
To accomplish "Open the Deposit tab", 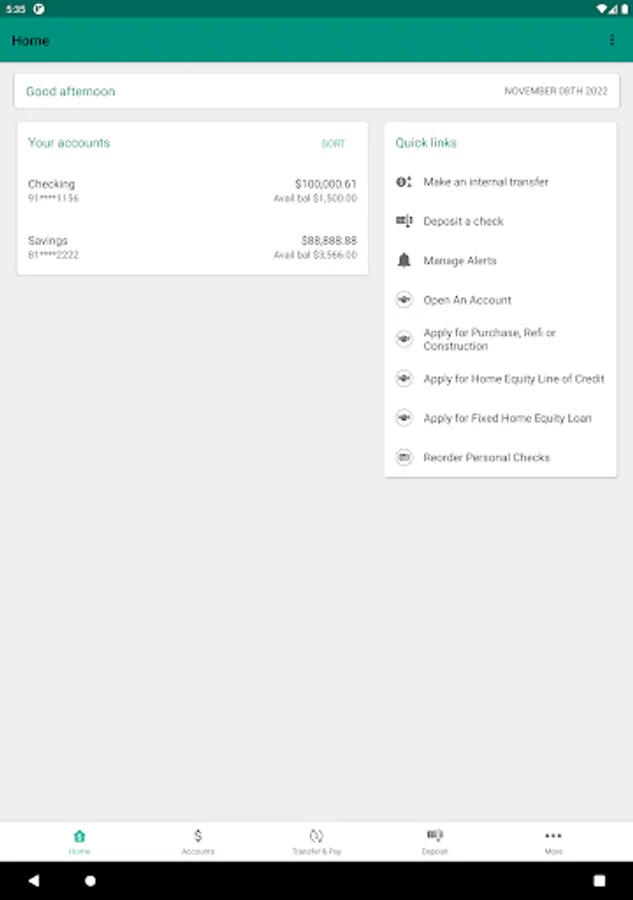I will (x=434, y=841).
